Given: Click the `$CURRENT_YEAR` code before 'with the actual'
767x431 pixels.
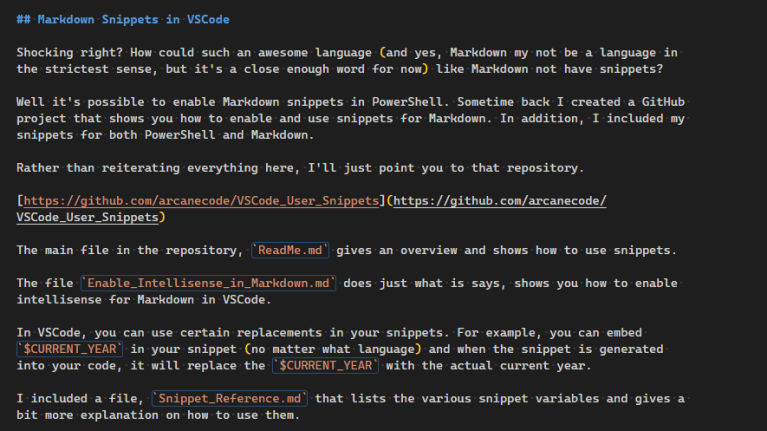Looking at the screenshot, I should 325,365.
